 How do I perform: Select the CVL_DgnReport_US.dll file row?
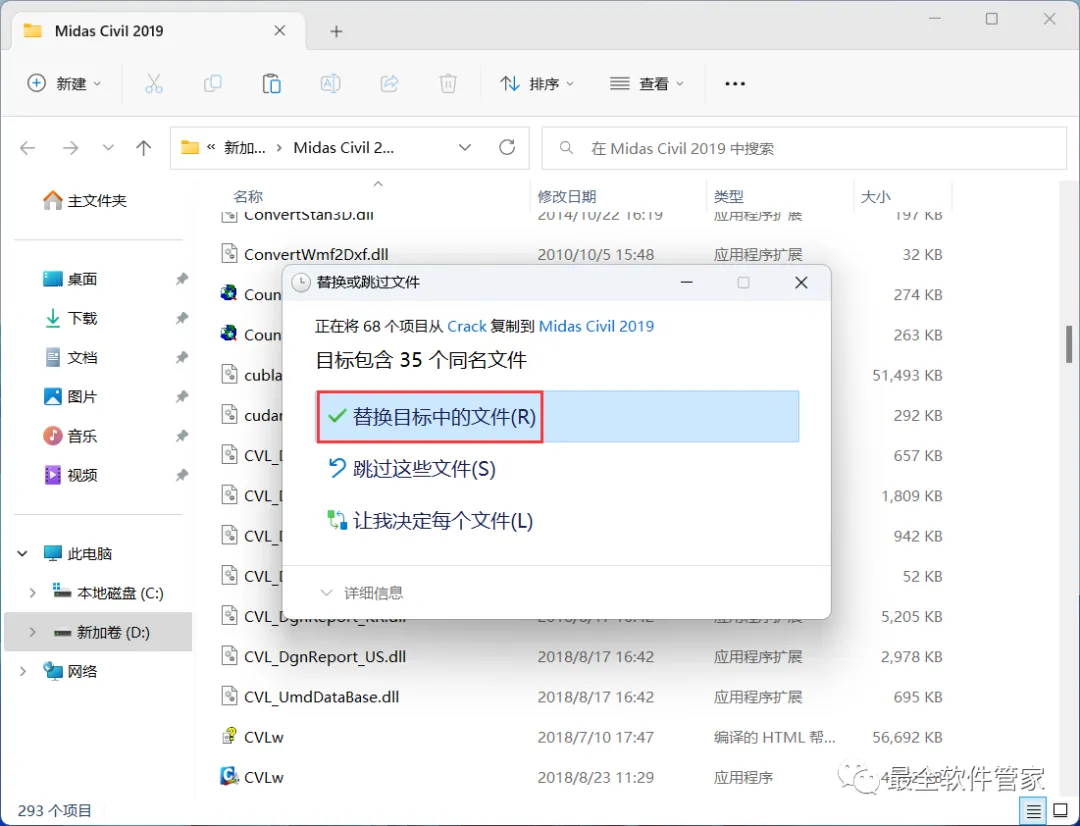[x=582, y=657]
